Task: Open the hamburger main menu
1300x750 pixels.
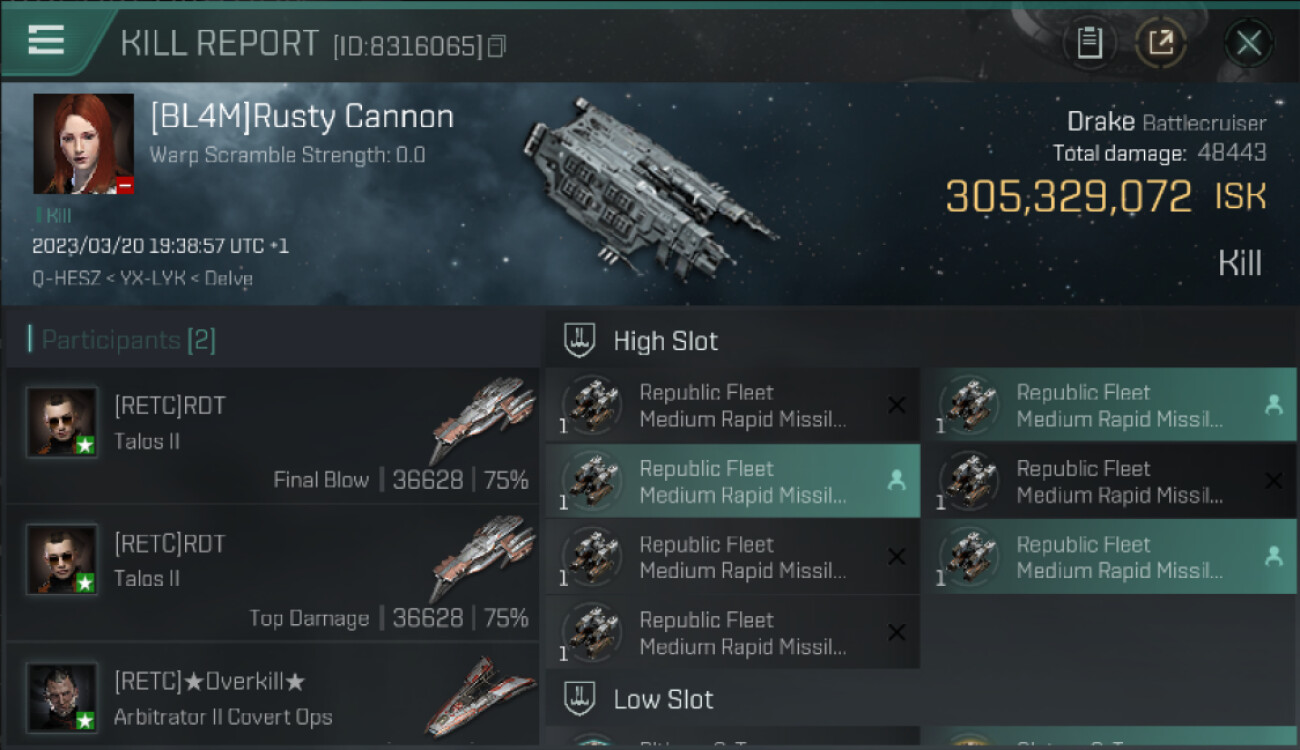Action: point(46,40)
